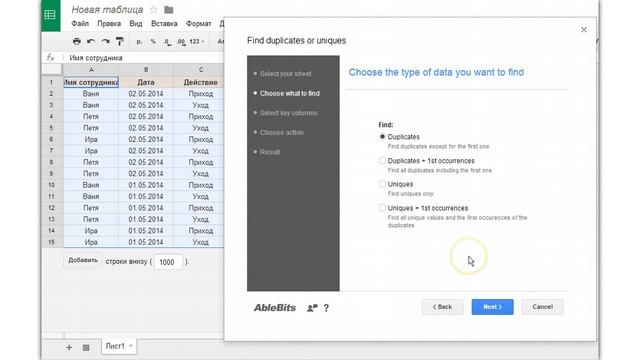Go to Select key columns step

coord(288,113)
